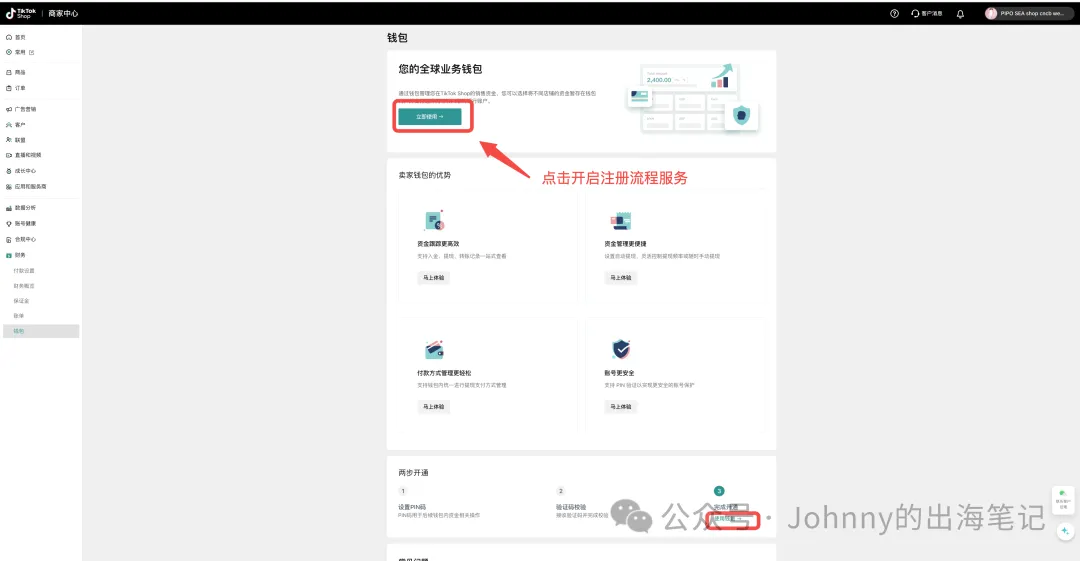Click the TikTok Shop logo
The height and width of the screenshot is (561, 1080).
click(x=20, y=13)
